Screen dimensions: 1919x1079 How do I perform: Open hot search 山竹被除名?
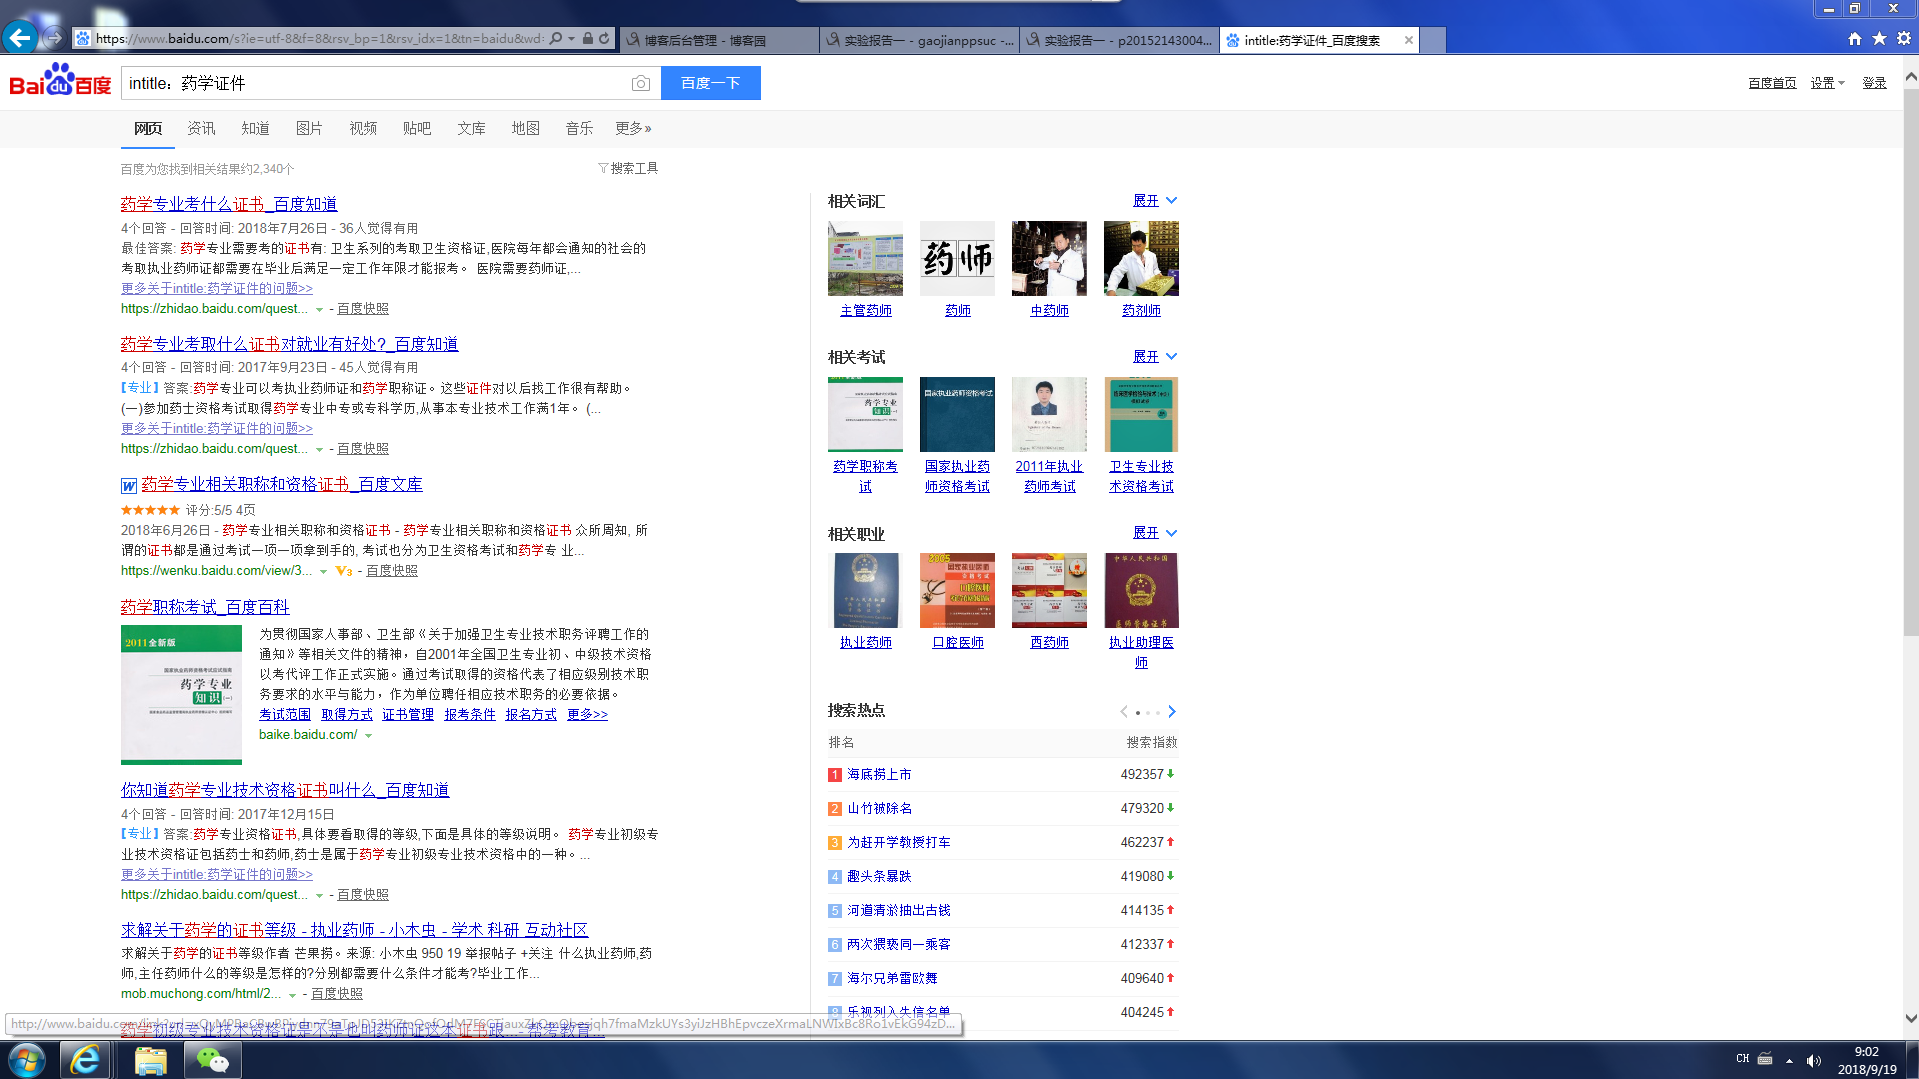(x=879, y=809)
